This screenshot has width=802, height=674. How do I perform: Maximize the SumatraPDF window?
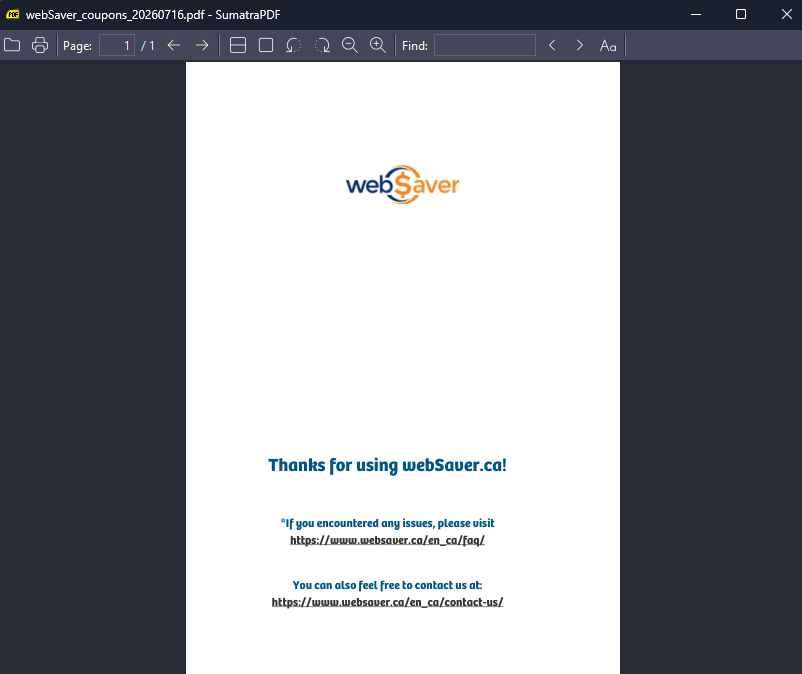(x=741, y=14)
